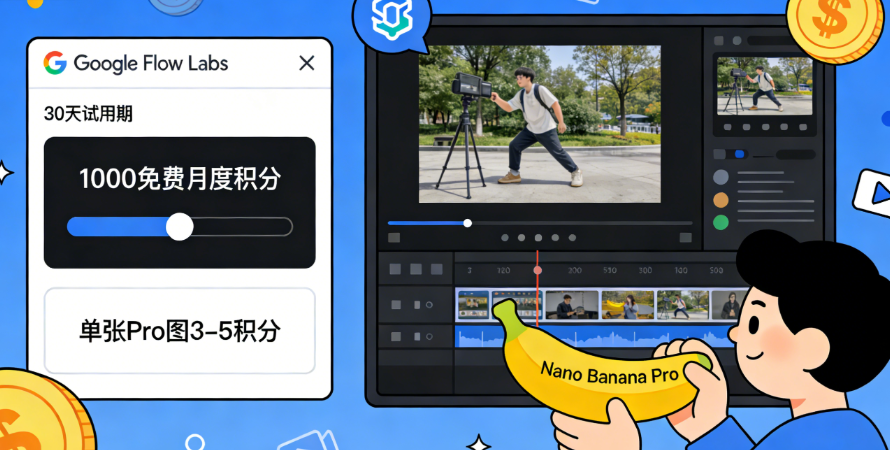890x450 pixels.
Task: Click the Google G logo
Action: coord(55,63)
